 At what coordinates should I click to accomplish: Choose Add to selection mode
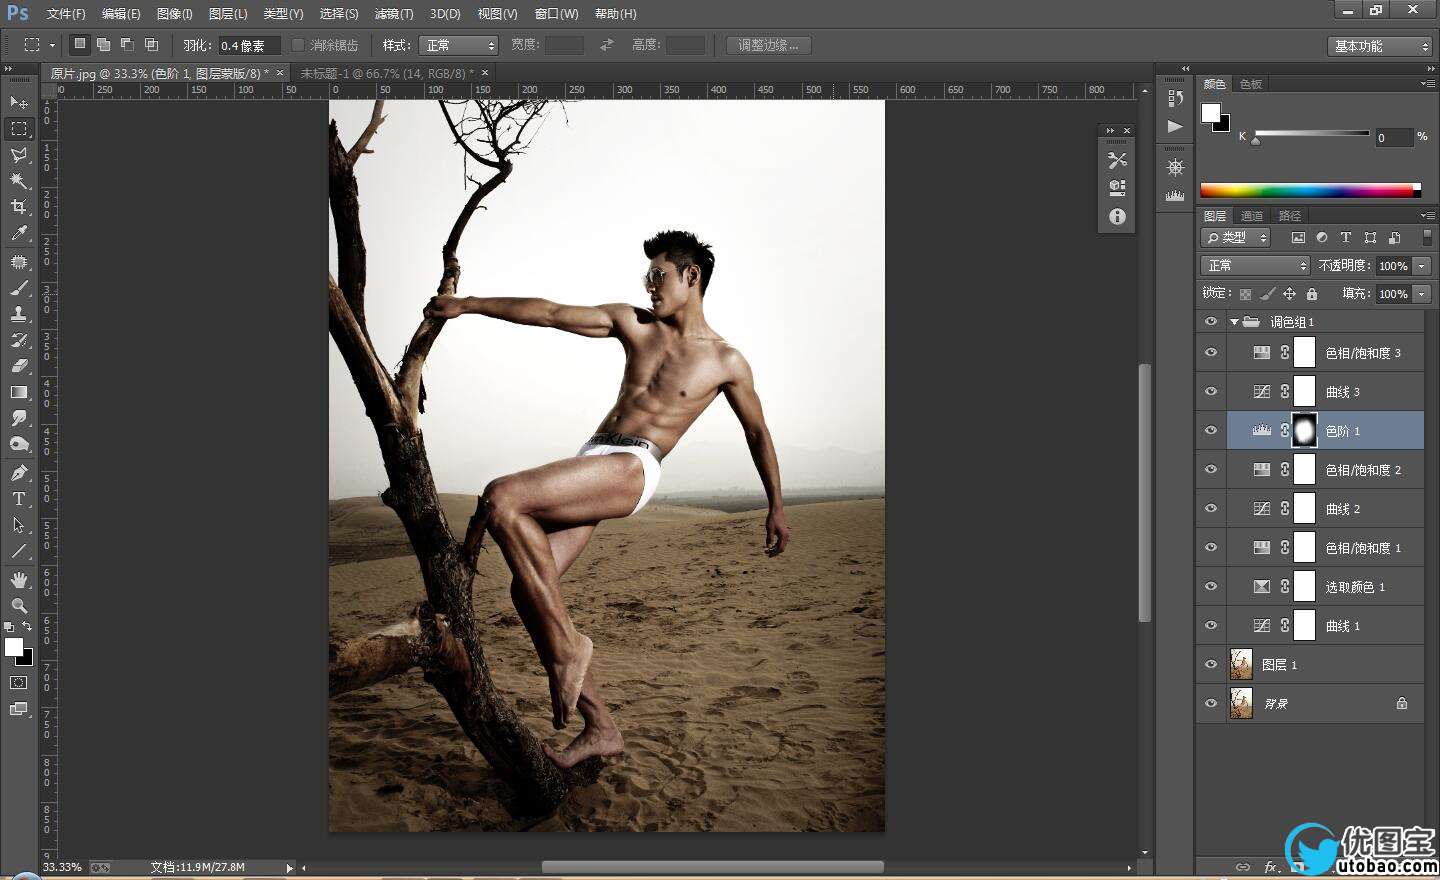[103, 45]
